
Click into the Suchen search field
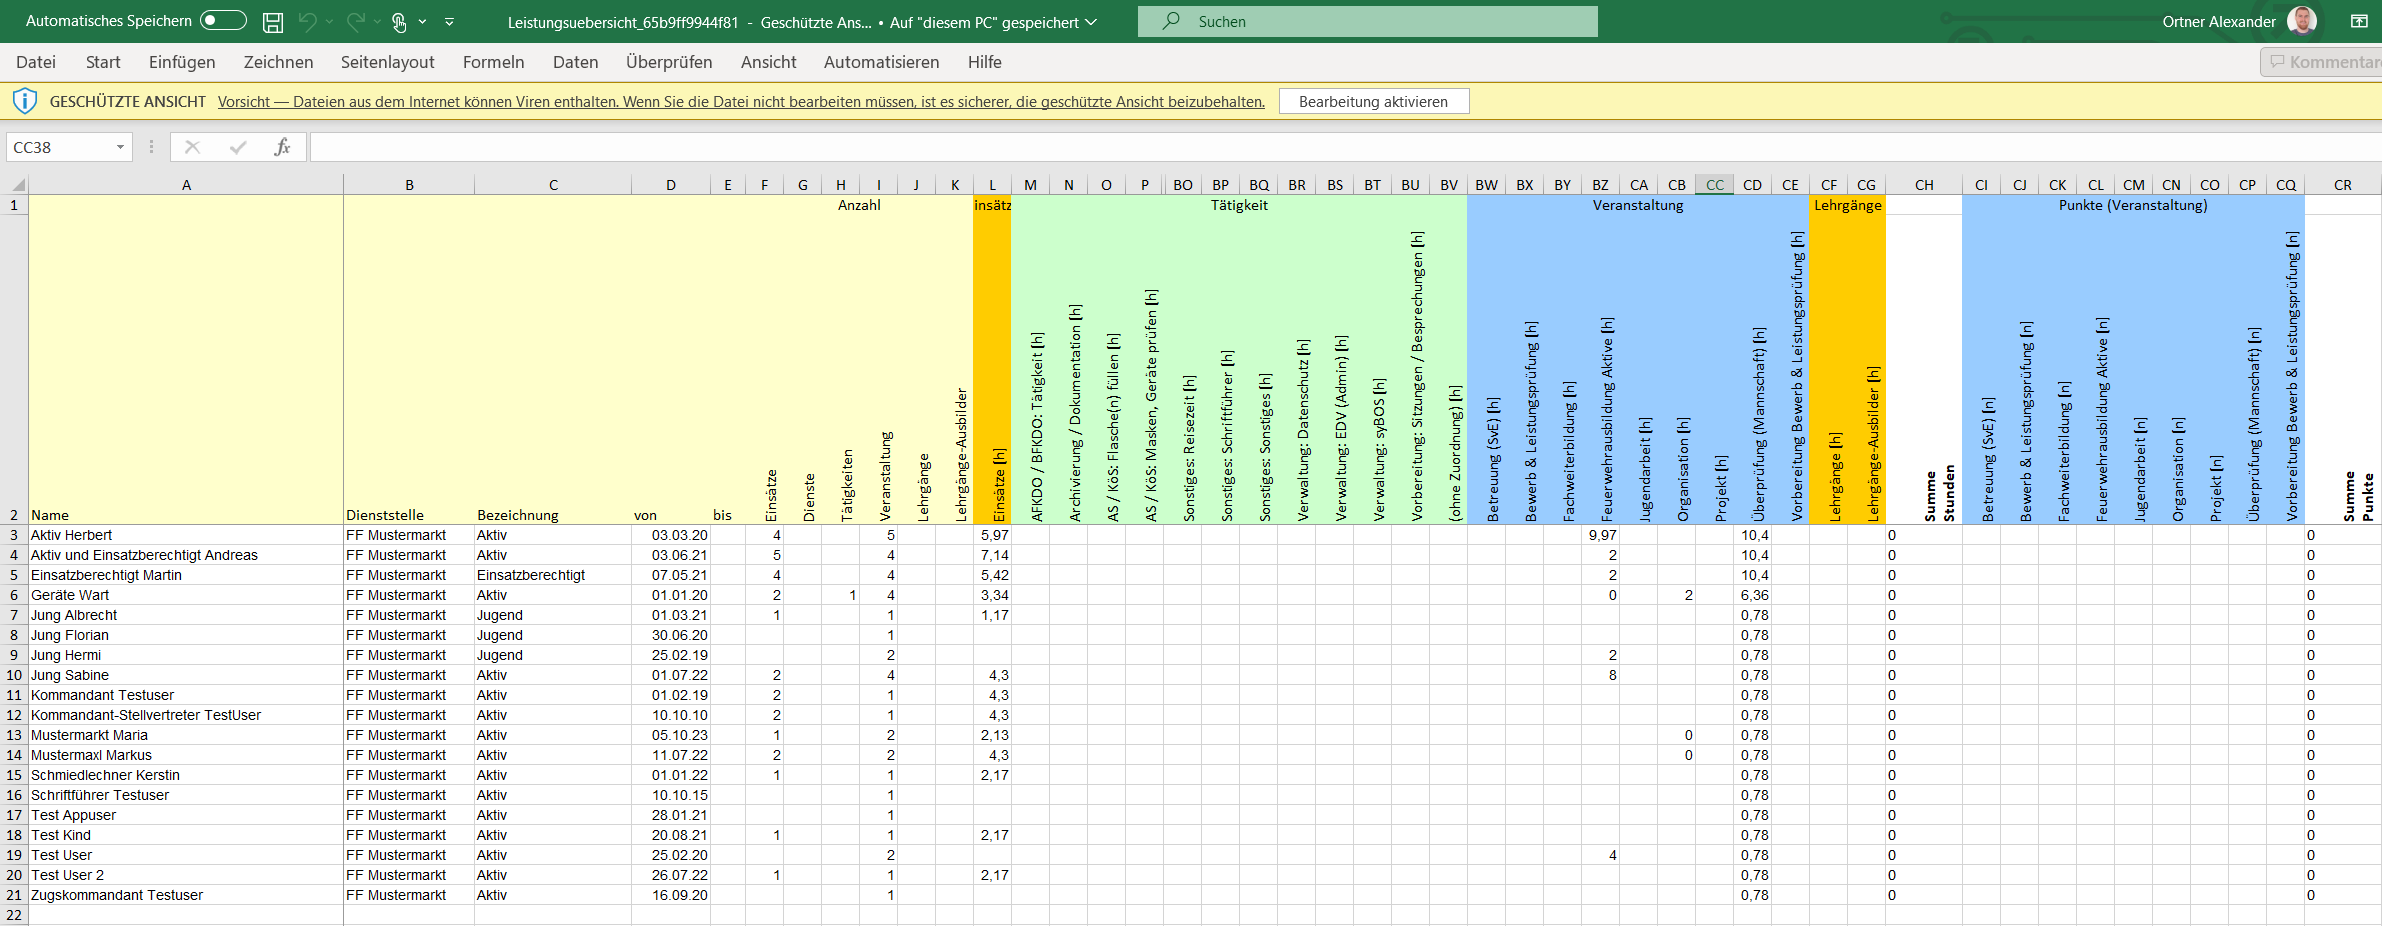1367,21
